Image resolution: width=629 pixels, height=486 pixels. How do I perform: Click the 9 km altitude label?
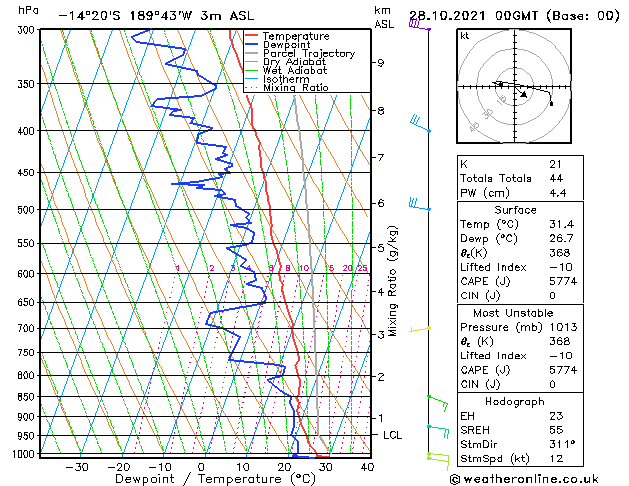(x=380, y=63)
